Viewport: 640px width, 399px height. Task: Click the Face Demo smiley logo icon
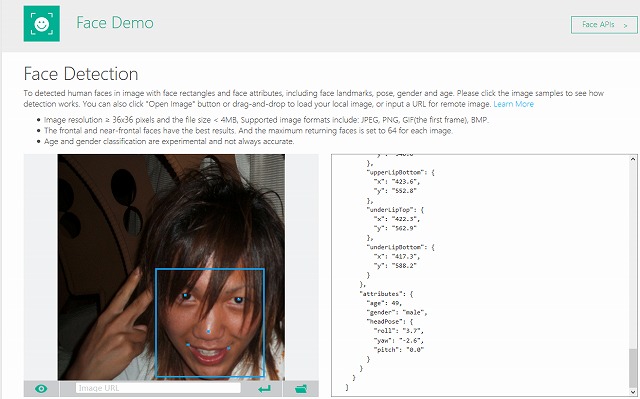(x=42, y=24)
